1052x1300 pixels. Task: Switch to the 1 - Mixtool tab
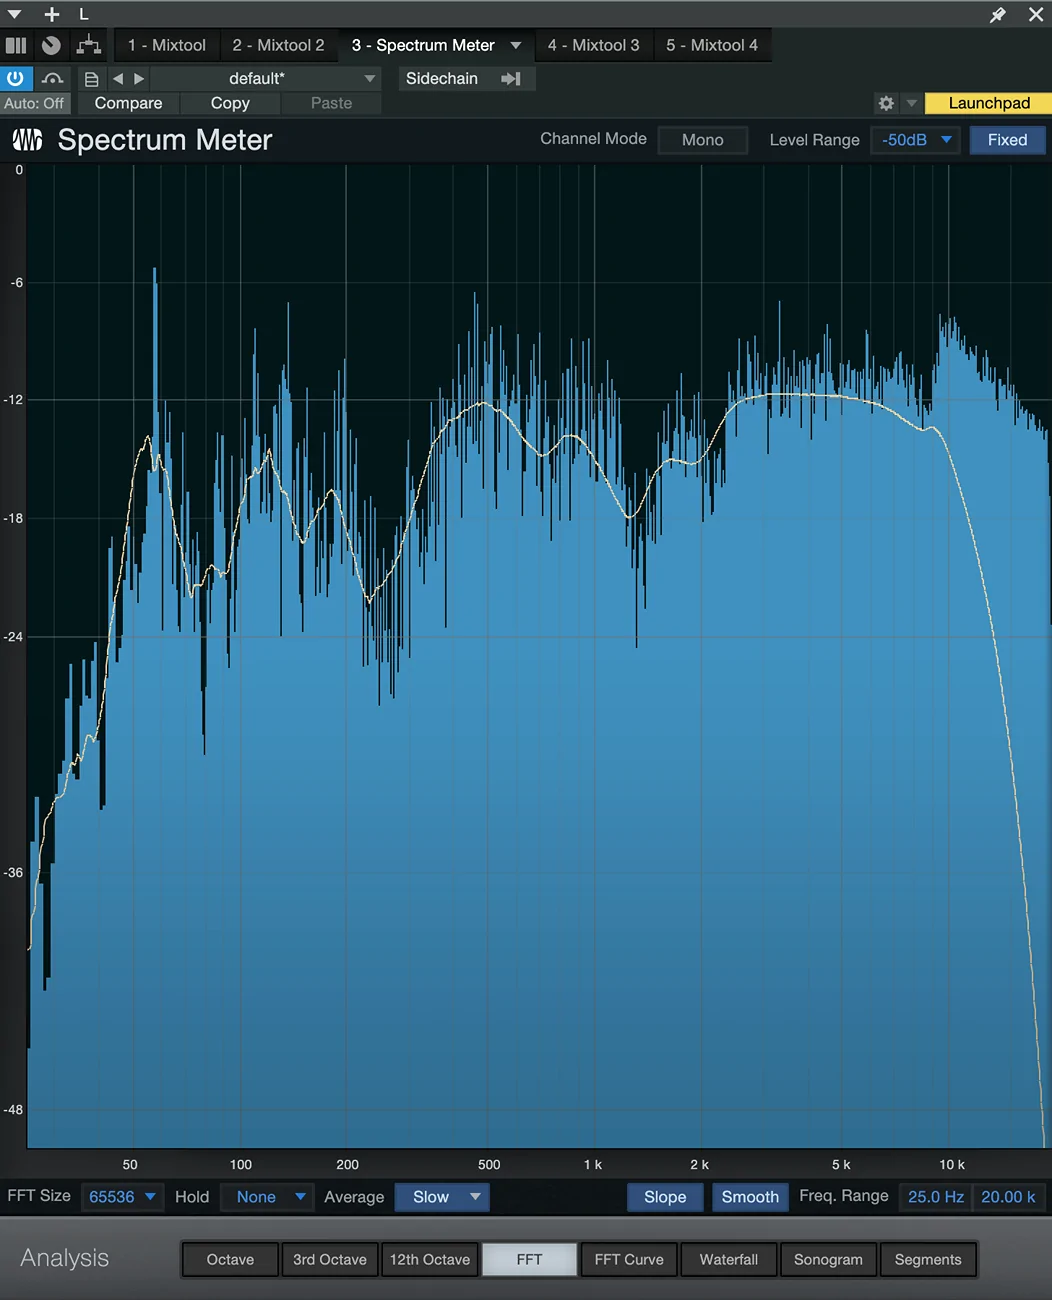coord(167,45)
